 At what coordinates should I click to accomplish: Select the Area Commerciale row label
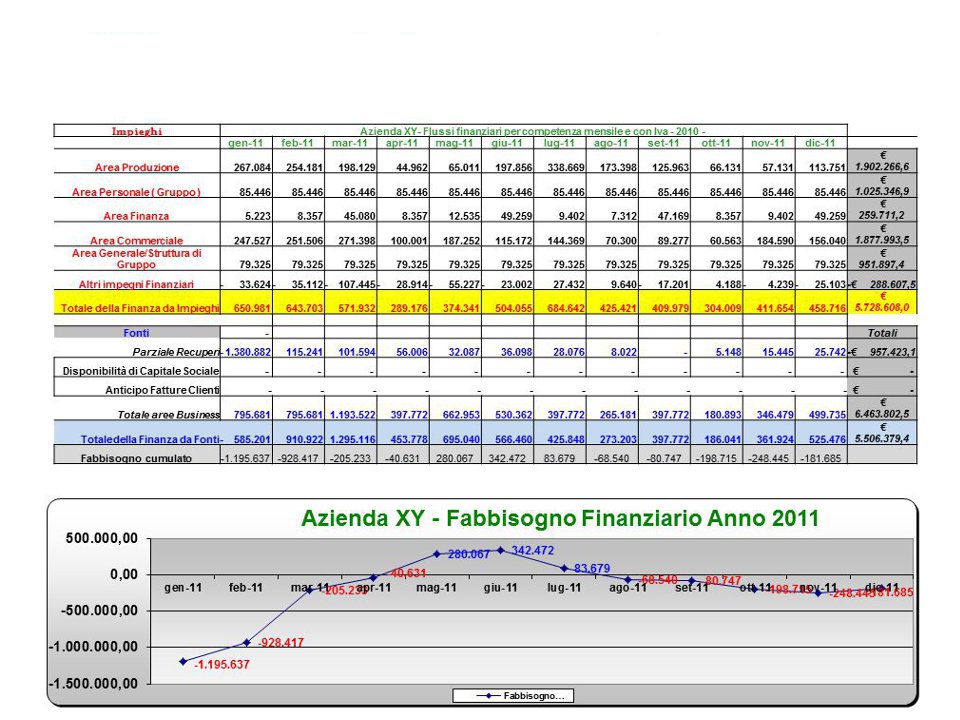pyautogui.click(x=137, y=240)
